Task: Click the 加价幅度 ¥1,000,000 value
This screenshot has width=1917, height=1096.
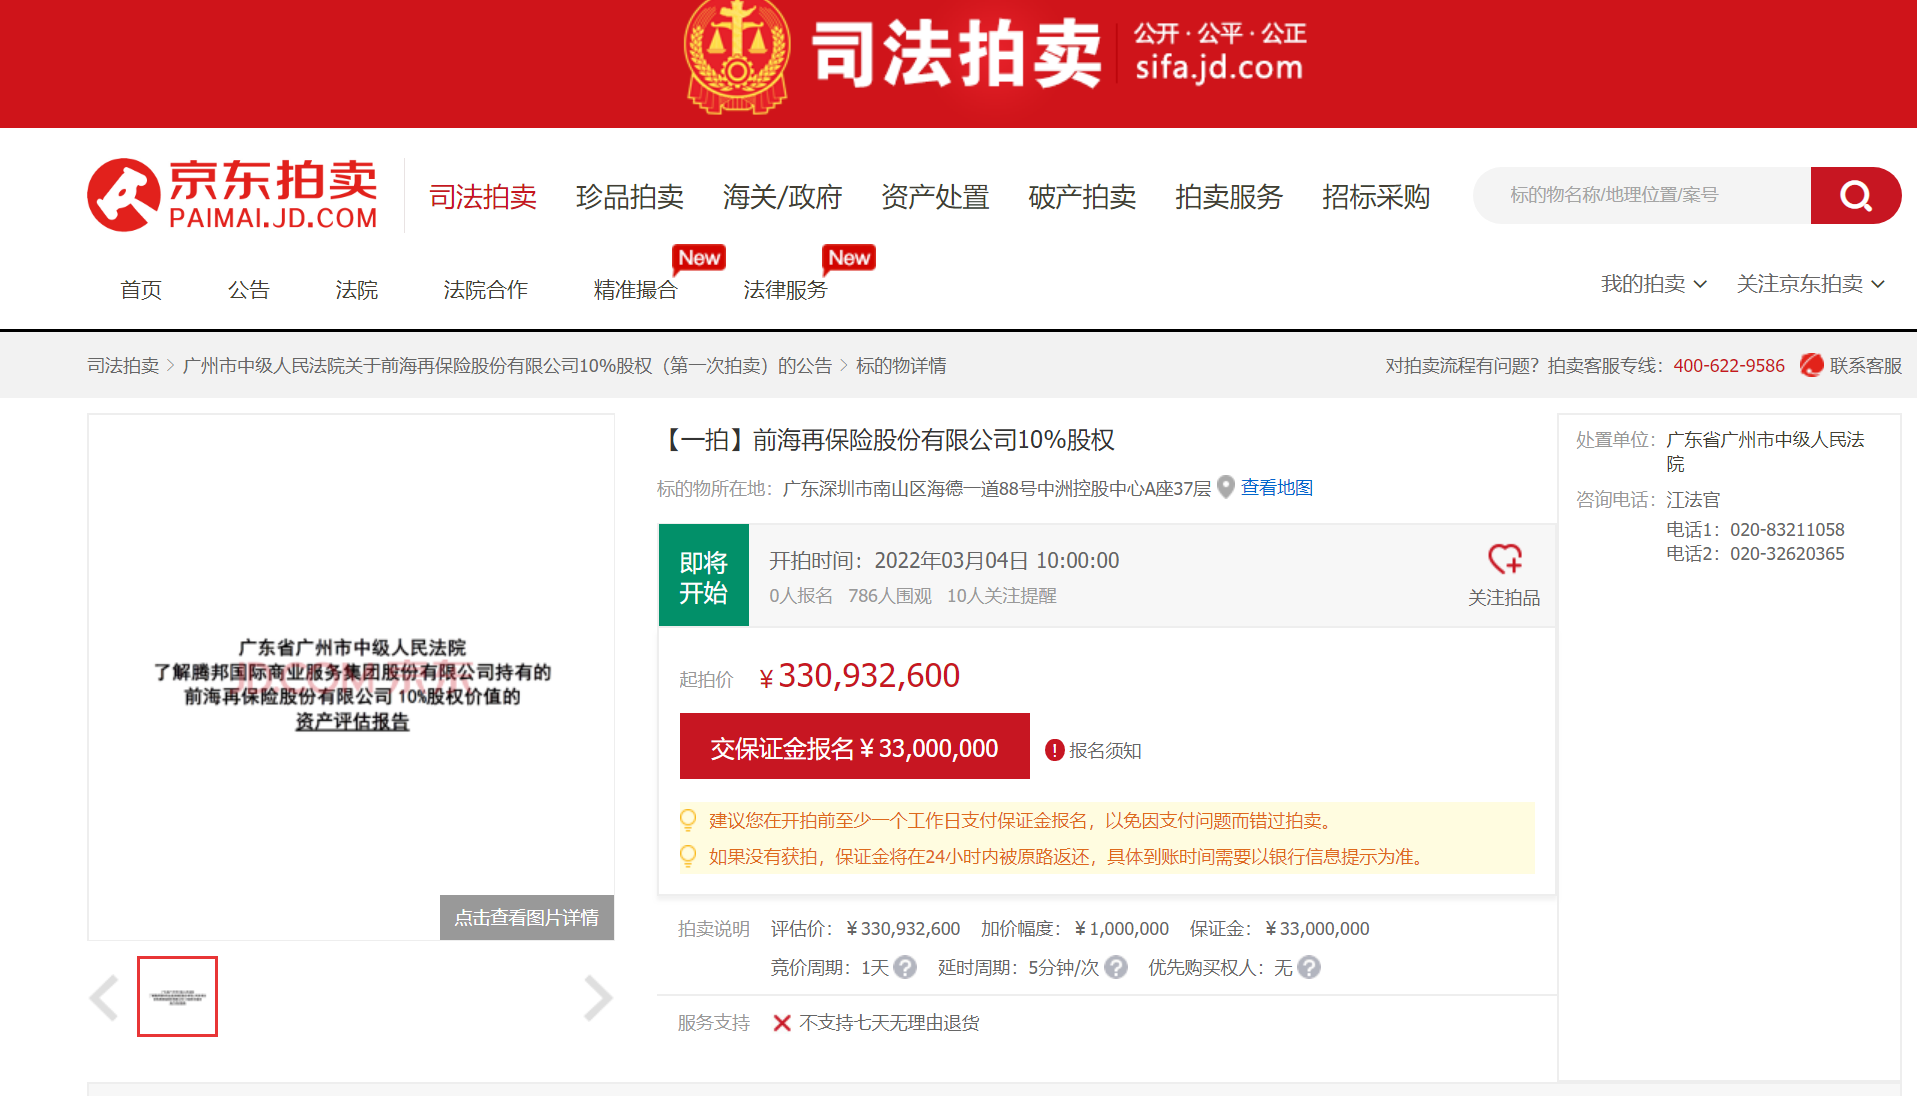Action: [x=1122, y=929]
